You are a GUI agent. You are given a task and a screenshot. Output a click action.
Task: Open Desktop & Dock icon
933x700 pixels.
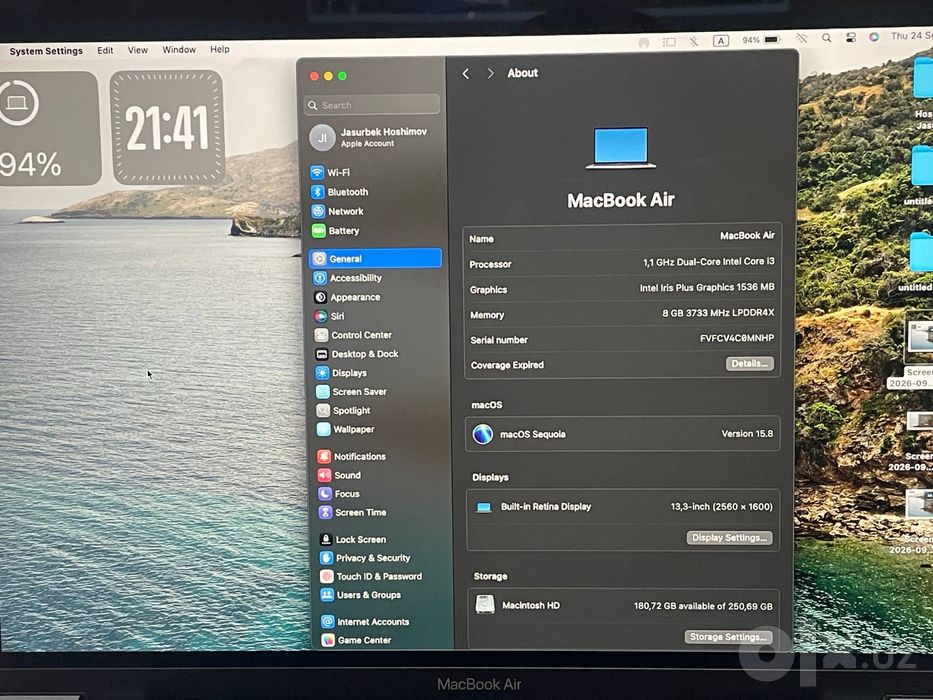(322, 354)
